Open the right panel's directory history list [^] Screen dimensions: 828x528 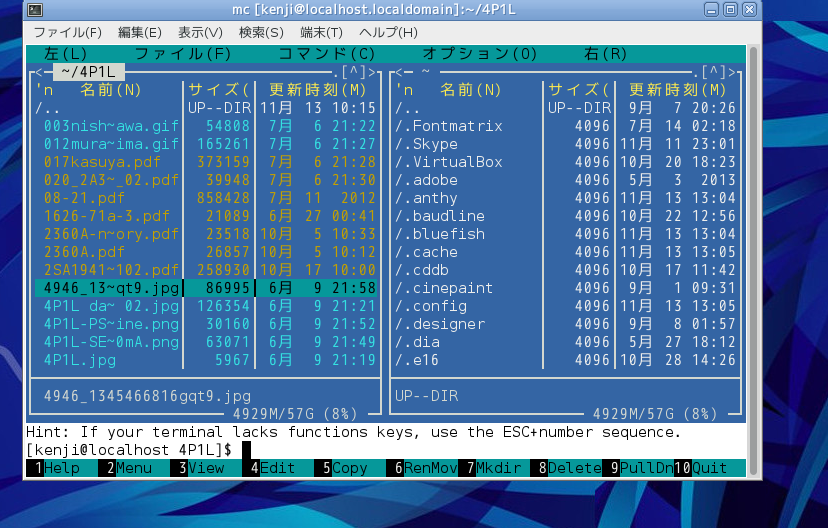coord(713,72)
